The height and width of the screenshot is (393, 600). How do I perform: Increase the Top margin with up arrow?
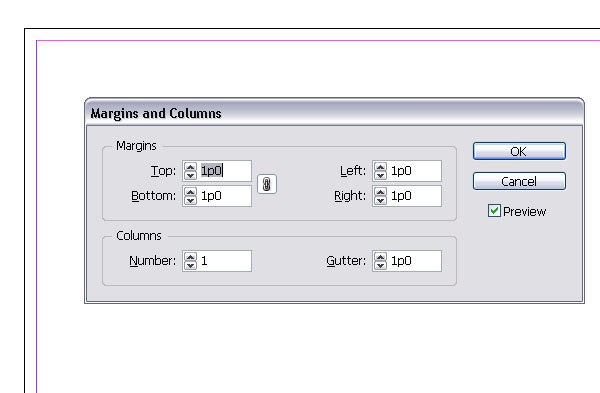pyautogui.click(x=190, y=166)
